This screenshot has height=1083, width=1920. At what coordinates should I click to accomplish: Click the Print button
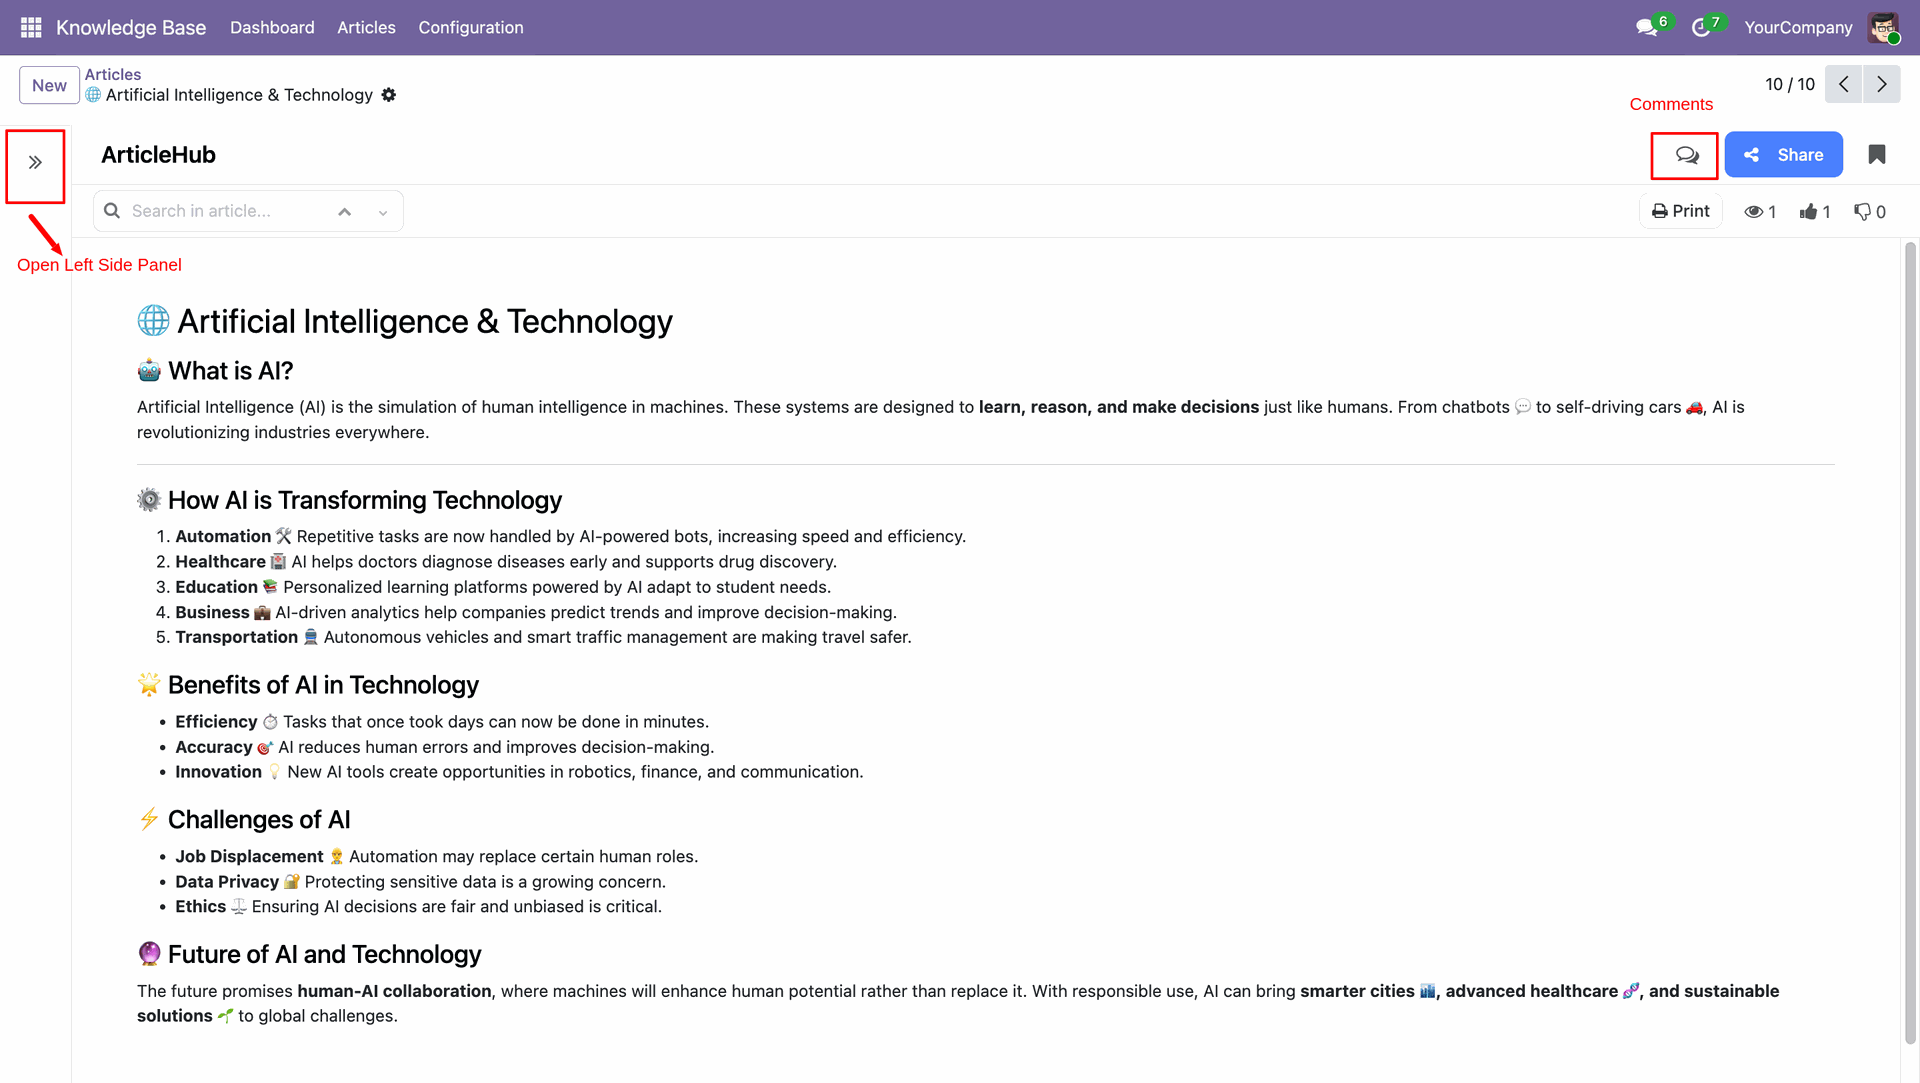click(x=1680, y=211)
